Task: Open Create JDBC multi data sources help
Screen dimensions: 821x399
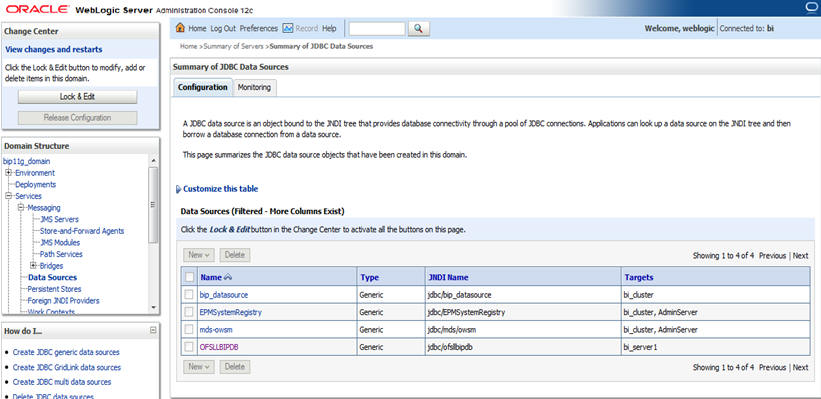Action: pos(62,382)
